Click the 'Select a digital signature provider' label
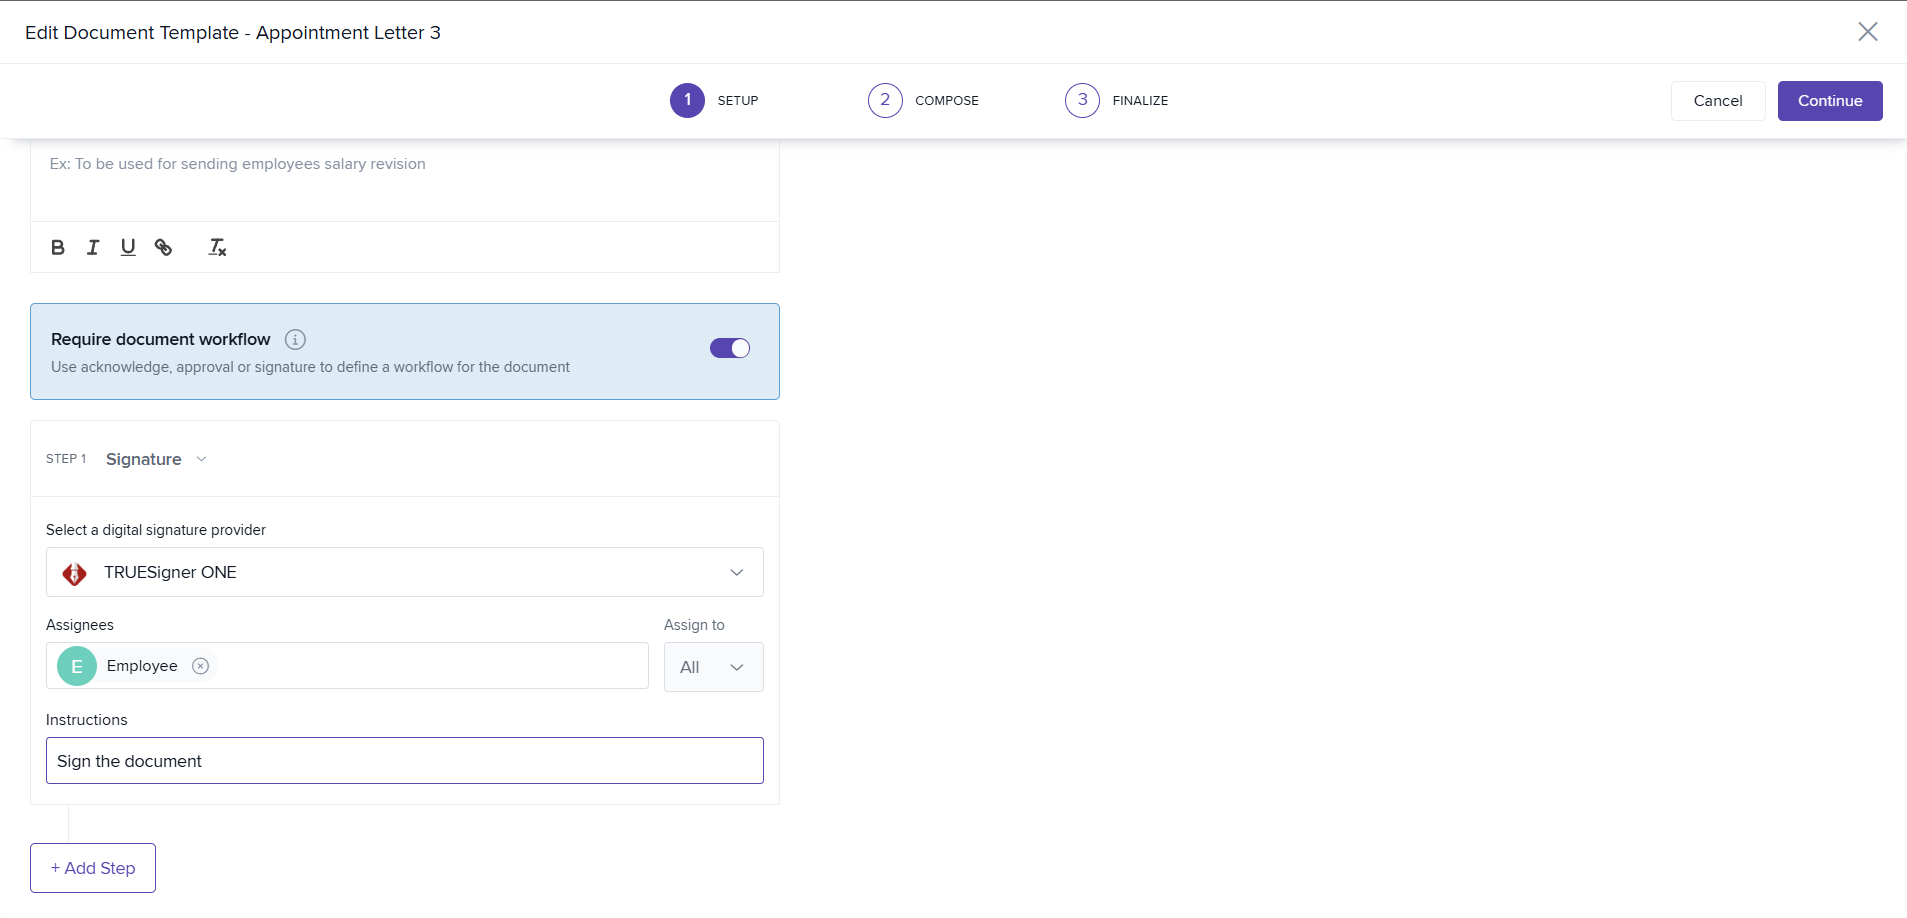The image size is (1907, 918). point(156,530)
